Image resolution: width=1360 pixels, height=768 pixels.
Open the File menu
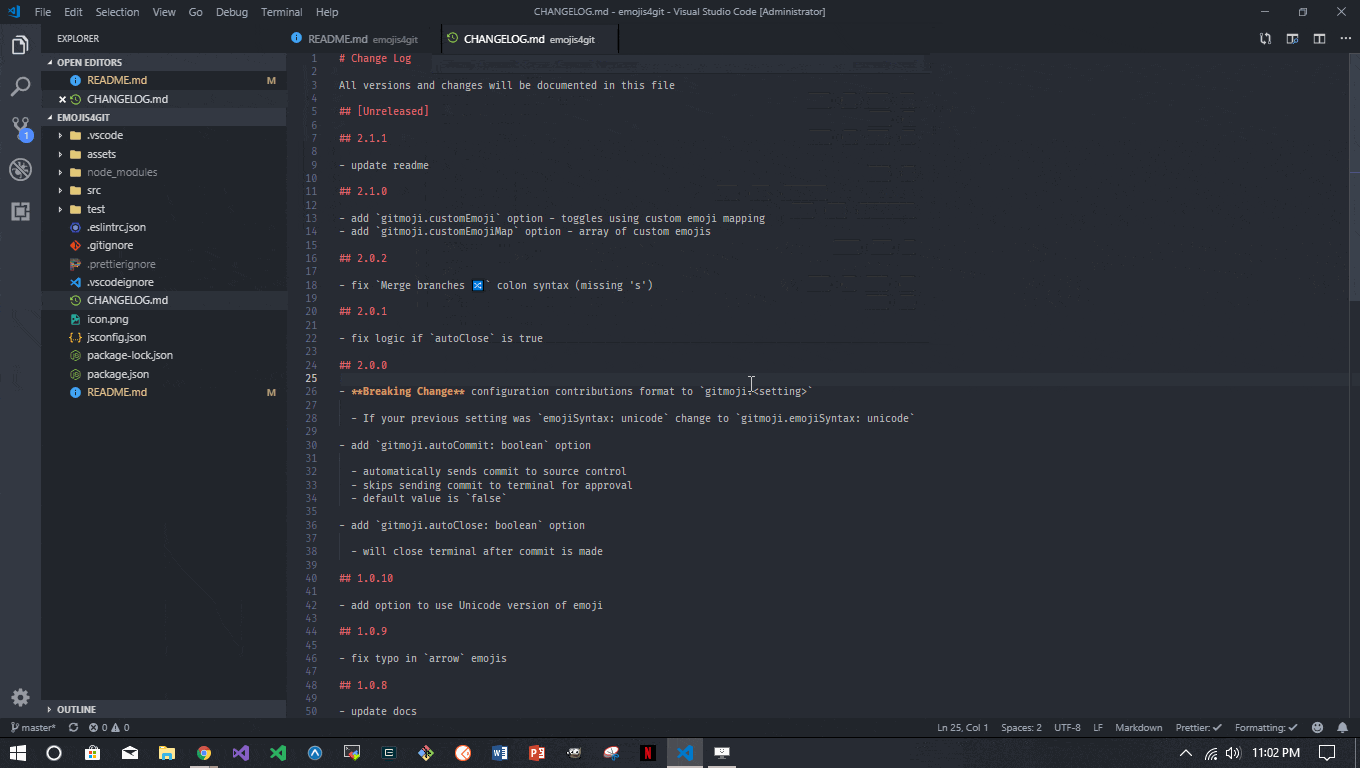(x=43, y=12)
